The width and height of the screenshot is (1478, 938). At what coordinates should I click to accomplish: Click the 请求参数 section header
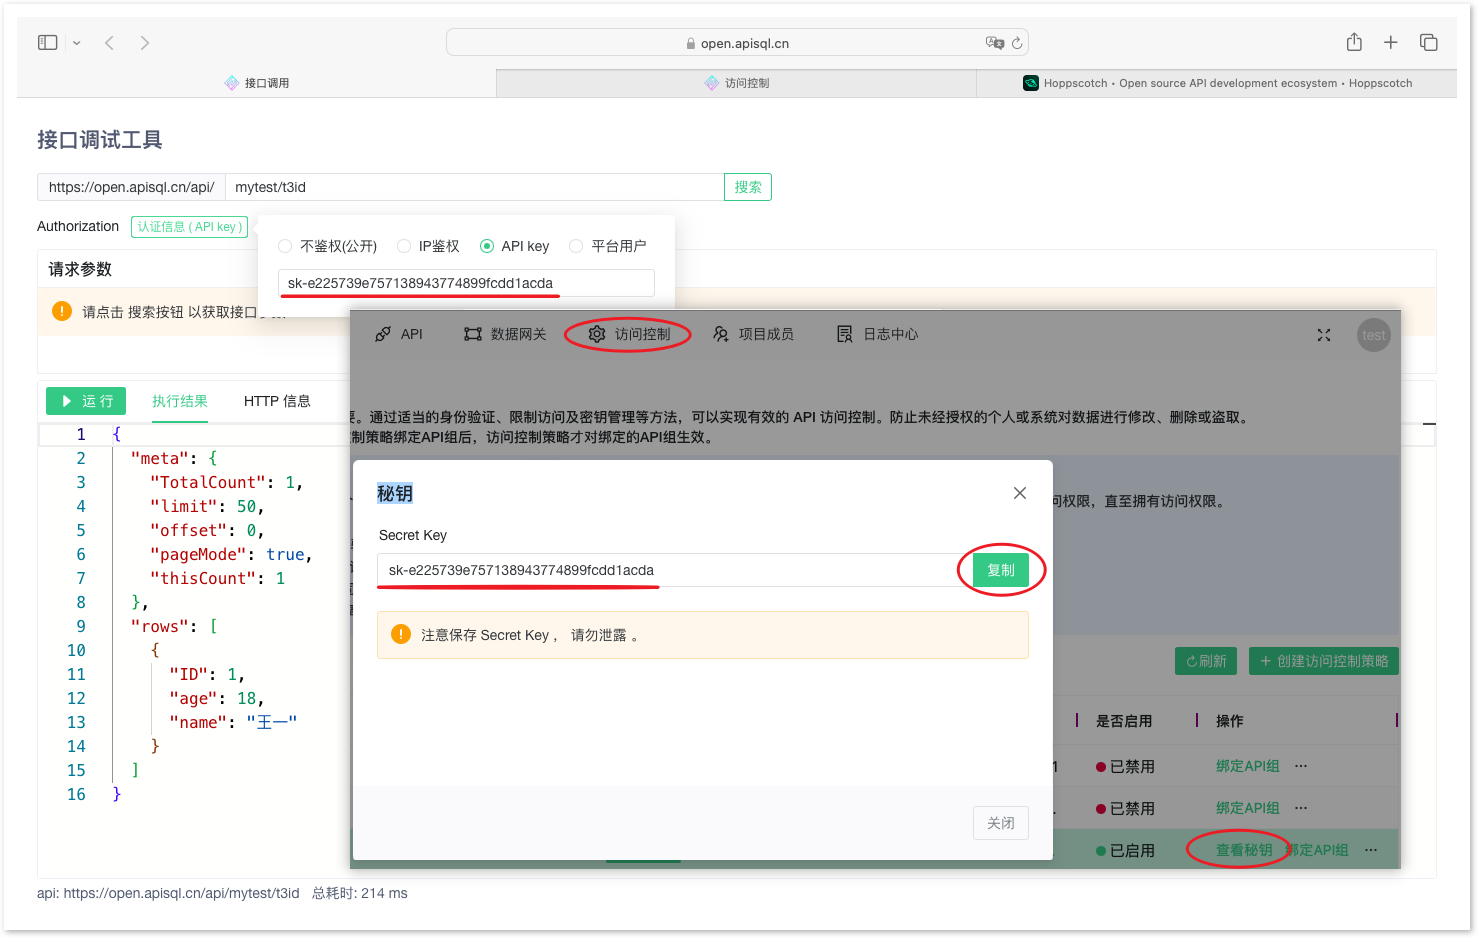[80, 269]
